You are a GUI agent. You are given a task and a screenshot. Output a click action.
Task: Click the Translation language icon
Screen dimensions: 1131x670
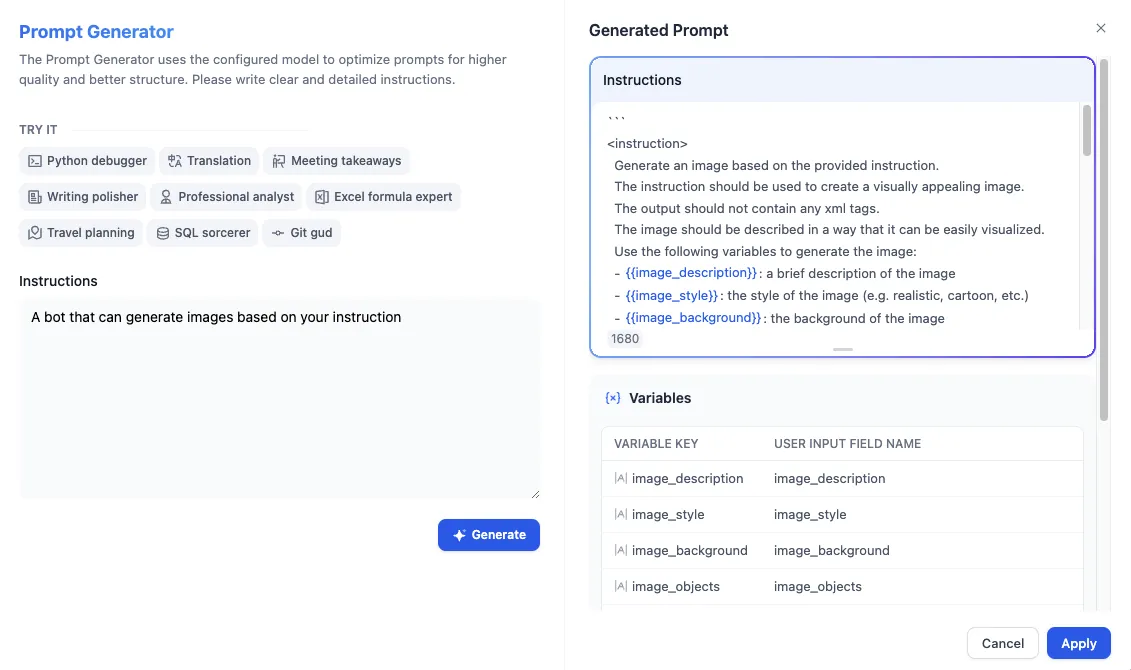tap(175, 161)
